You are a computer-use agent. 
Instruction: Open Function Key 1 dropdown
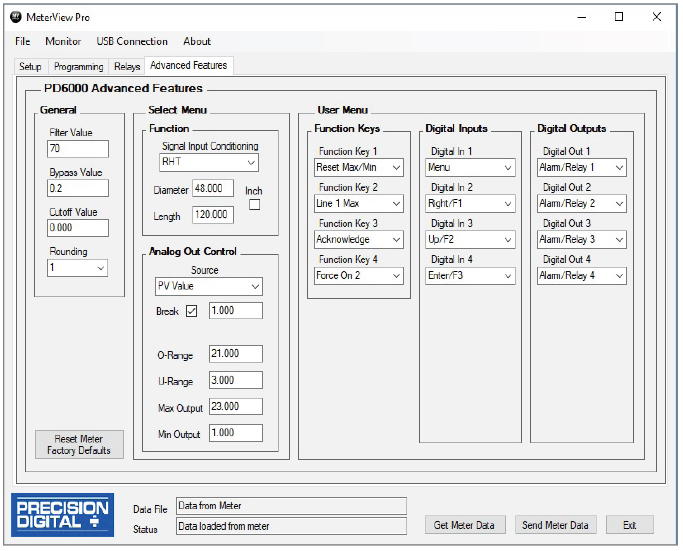point(358,168)
